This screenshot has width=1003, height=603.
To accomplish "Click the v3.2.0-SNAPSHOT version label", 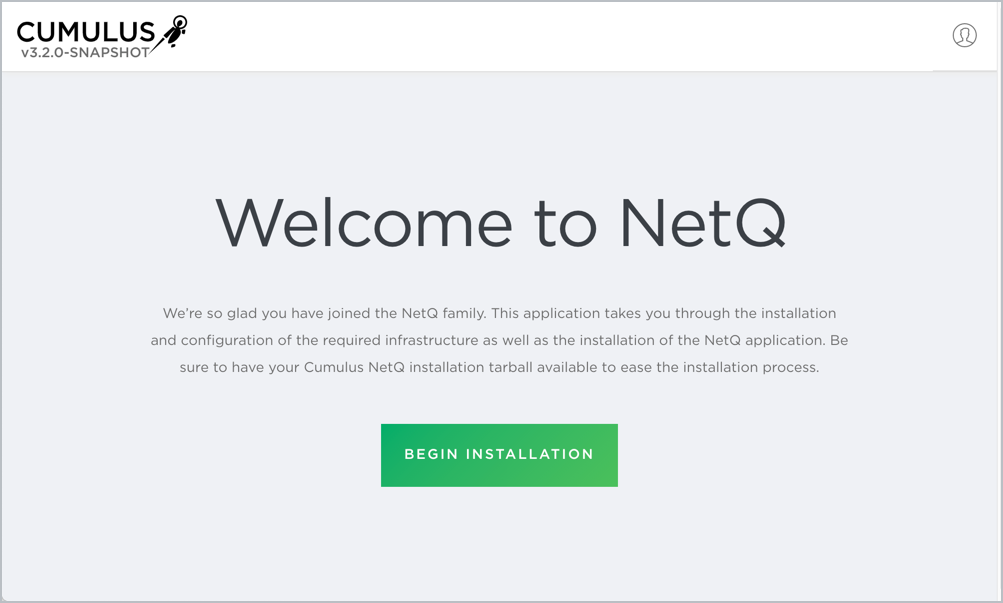I will (x=84, y=52).
